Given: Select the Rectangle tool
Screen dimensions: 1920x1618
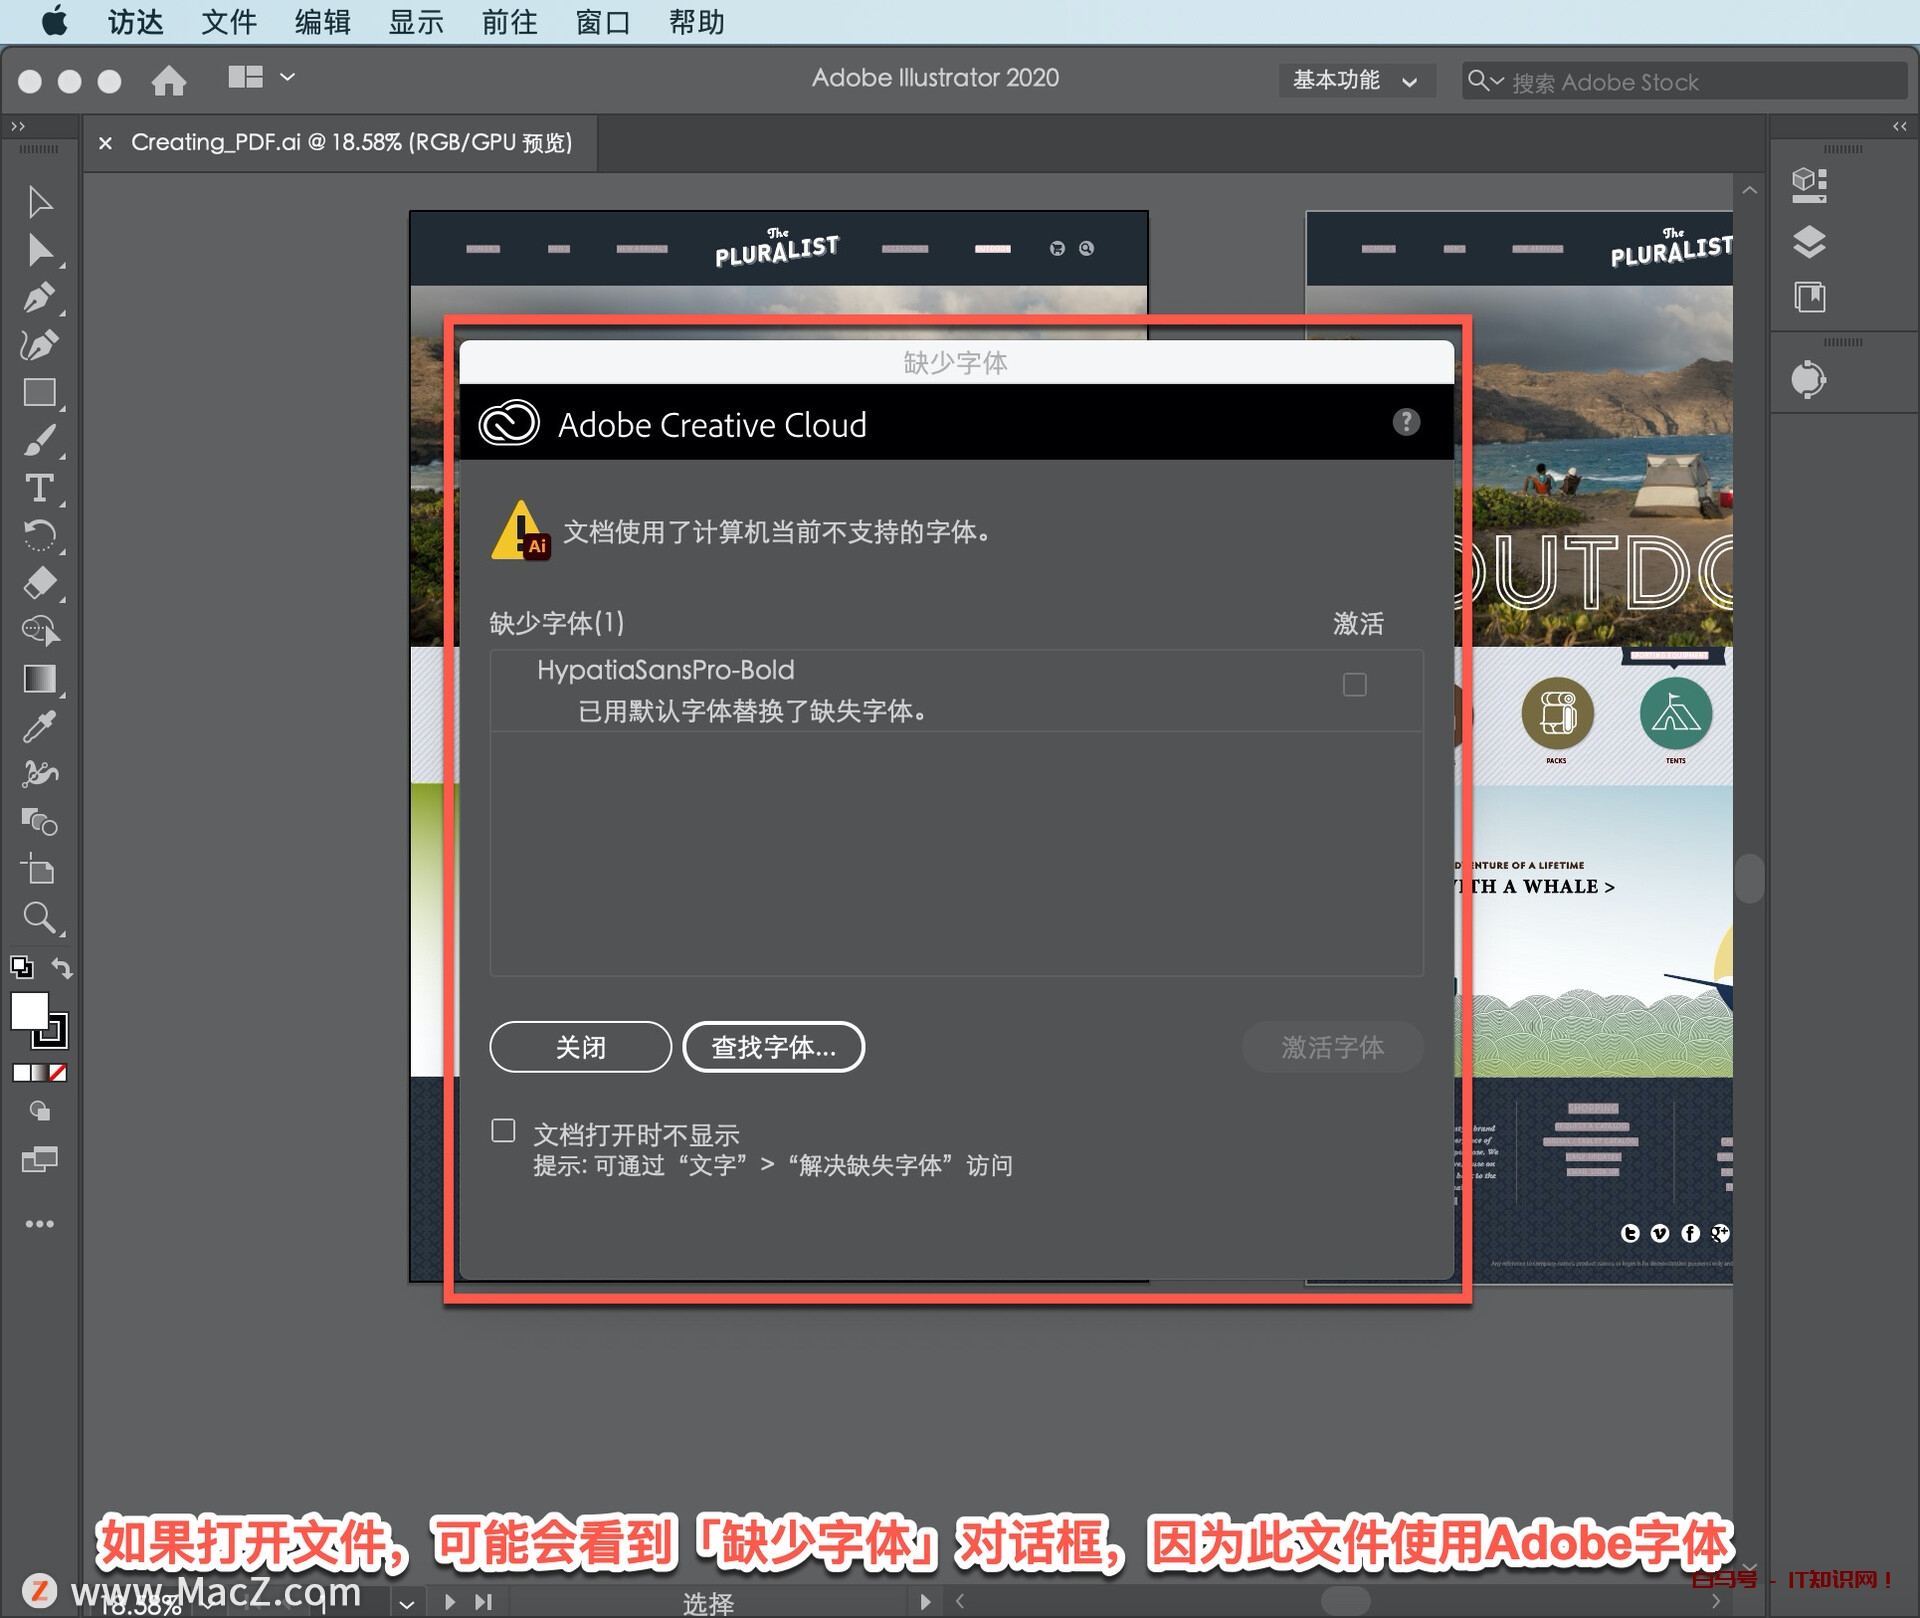Looking at the screenshot, I should pyautogui.click(x=40, y=392).
